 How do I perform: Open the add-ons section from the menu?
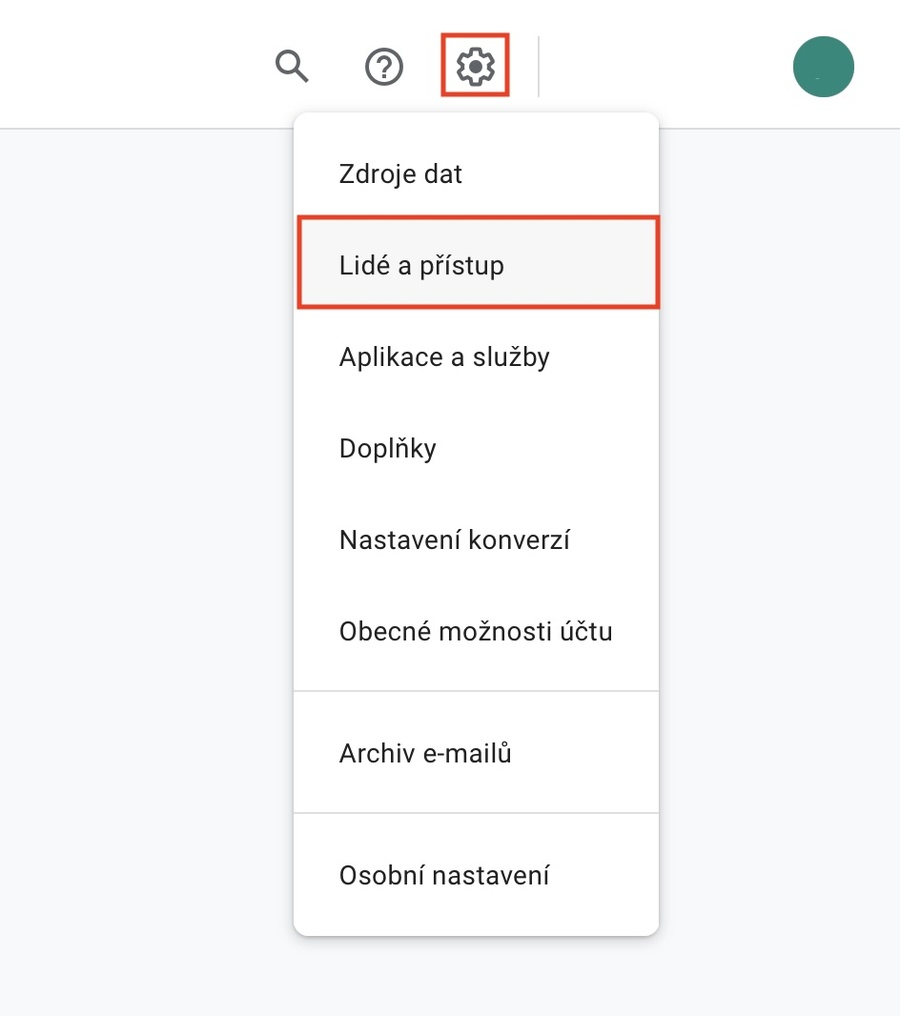(388, 449)
